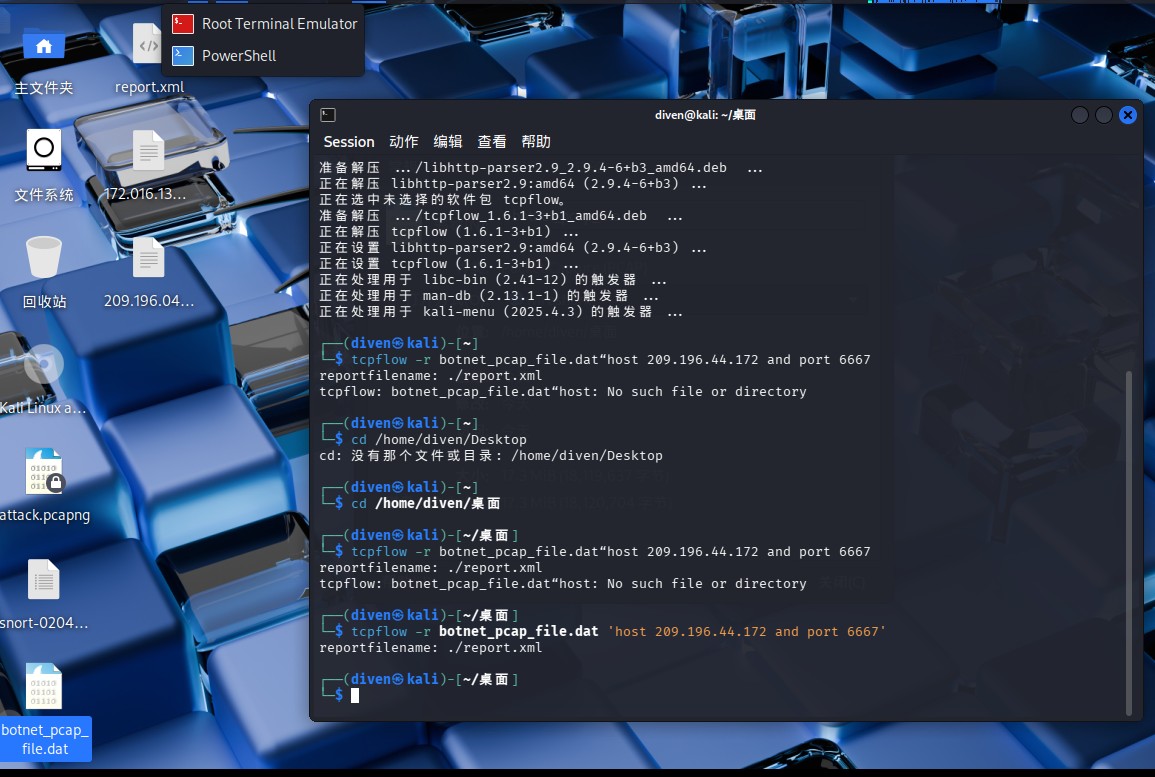Click the '正在设置 tcpflow (1.6.1-3+b1)' line
The height and width of the screenshot is (777, 1155).
point(449,264)
